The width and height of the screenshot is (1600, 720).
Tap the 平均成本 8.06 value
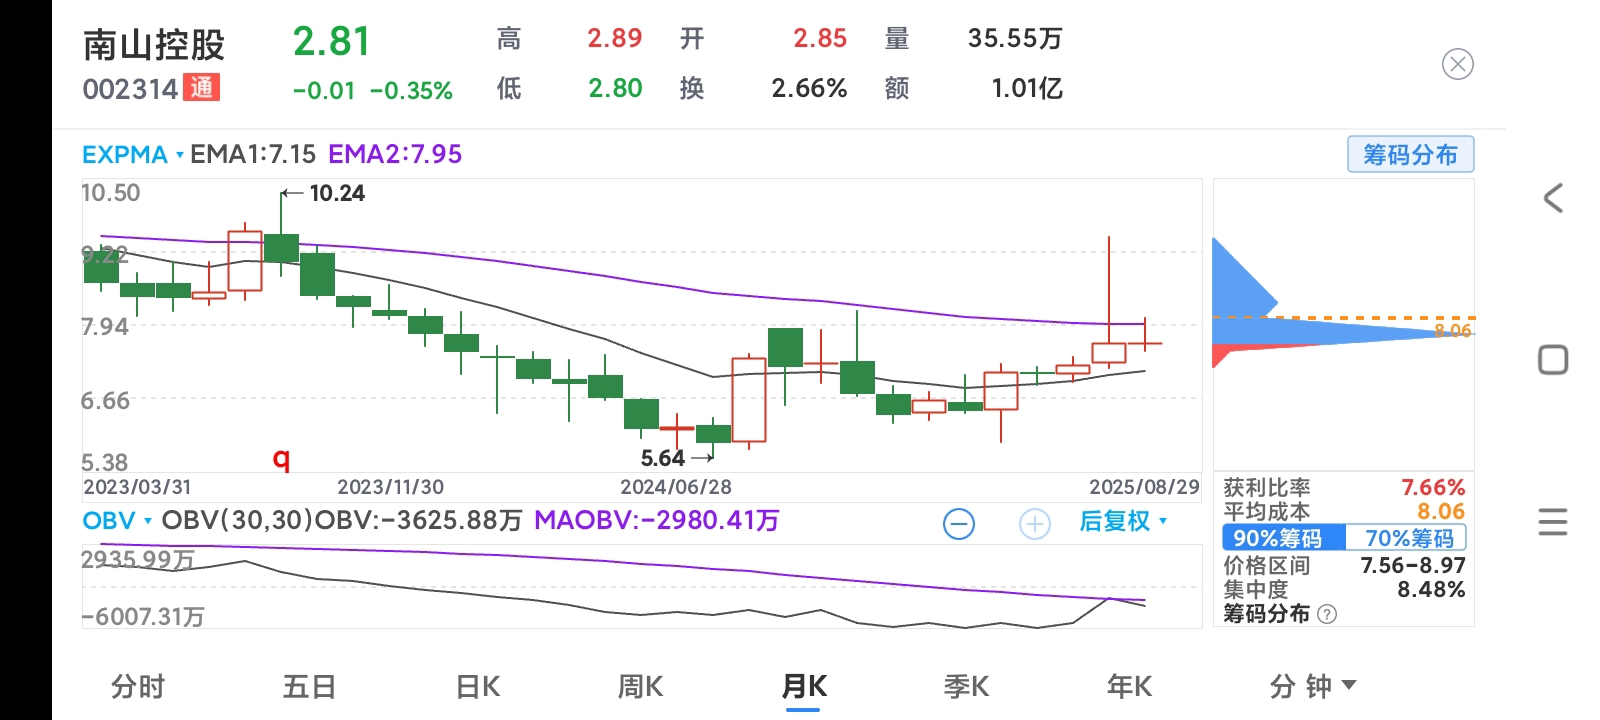pos(1441,511)
